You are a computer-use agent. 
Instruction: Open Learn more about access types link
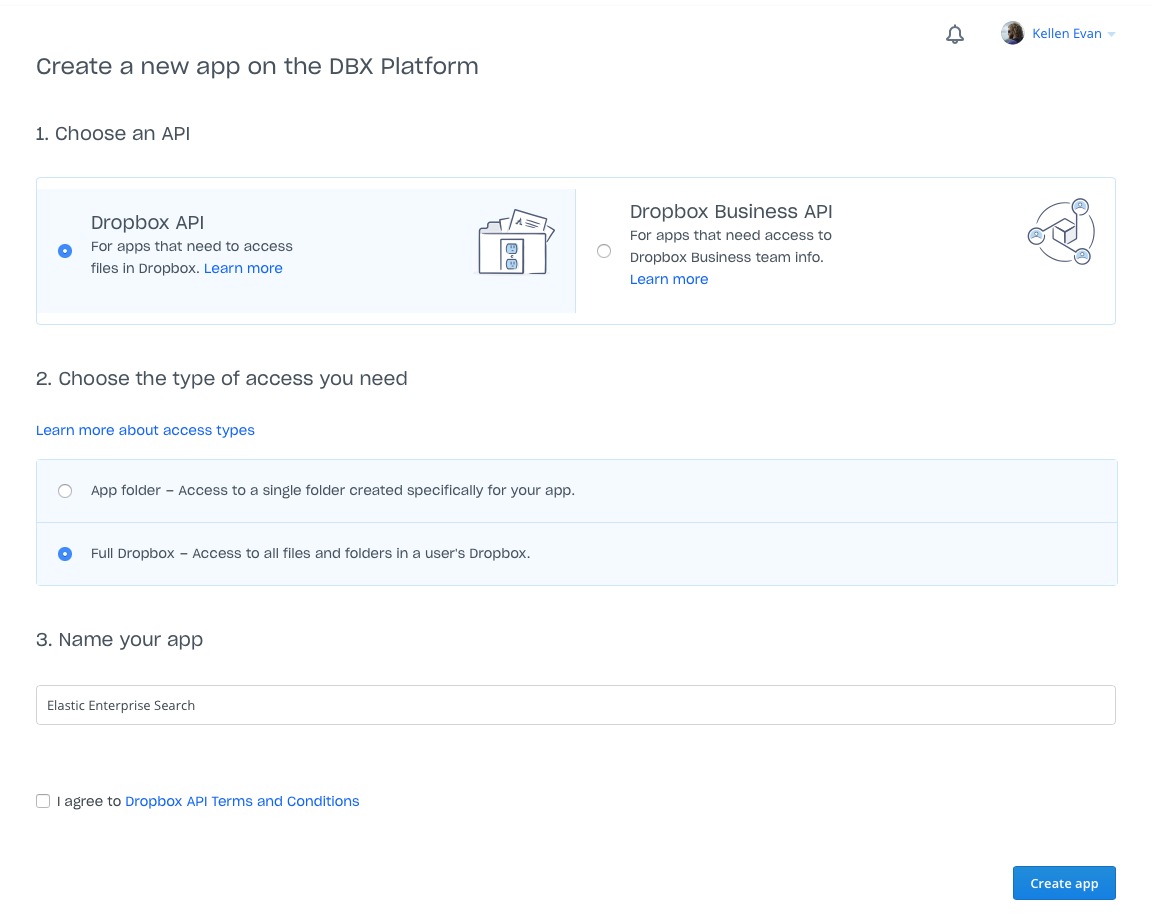coord(145,430)
